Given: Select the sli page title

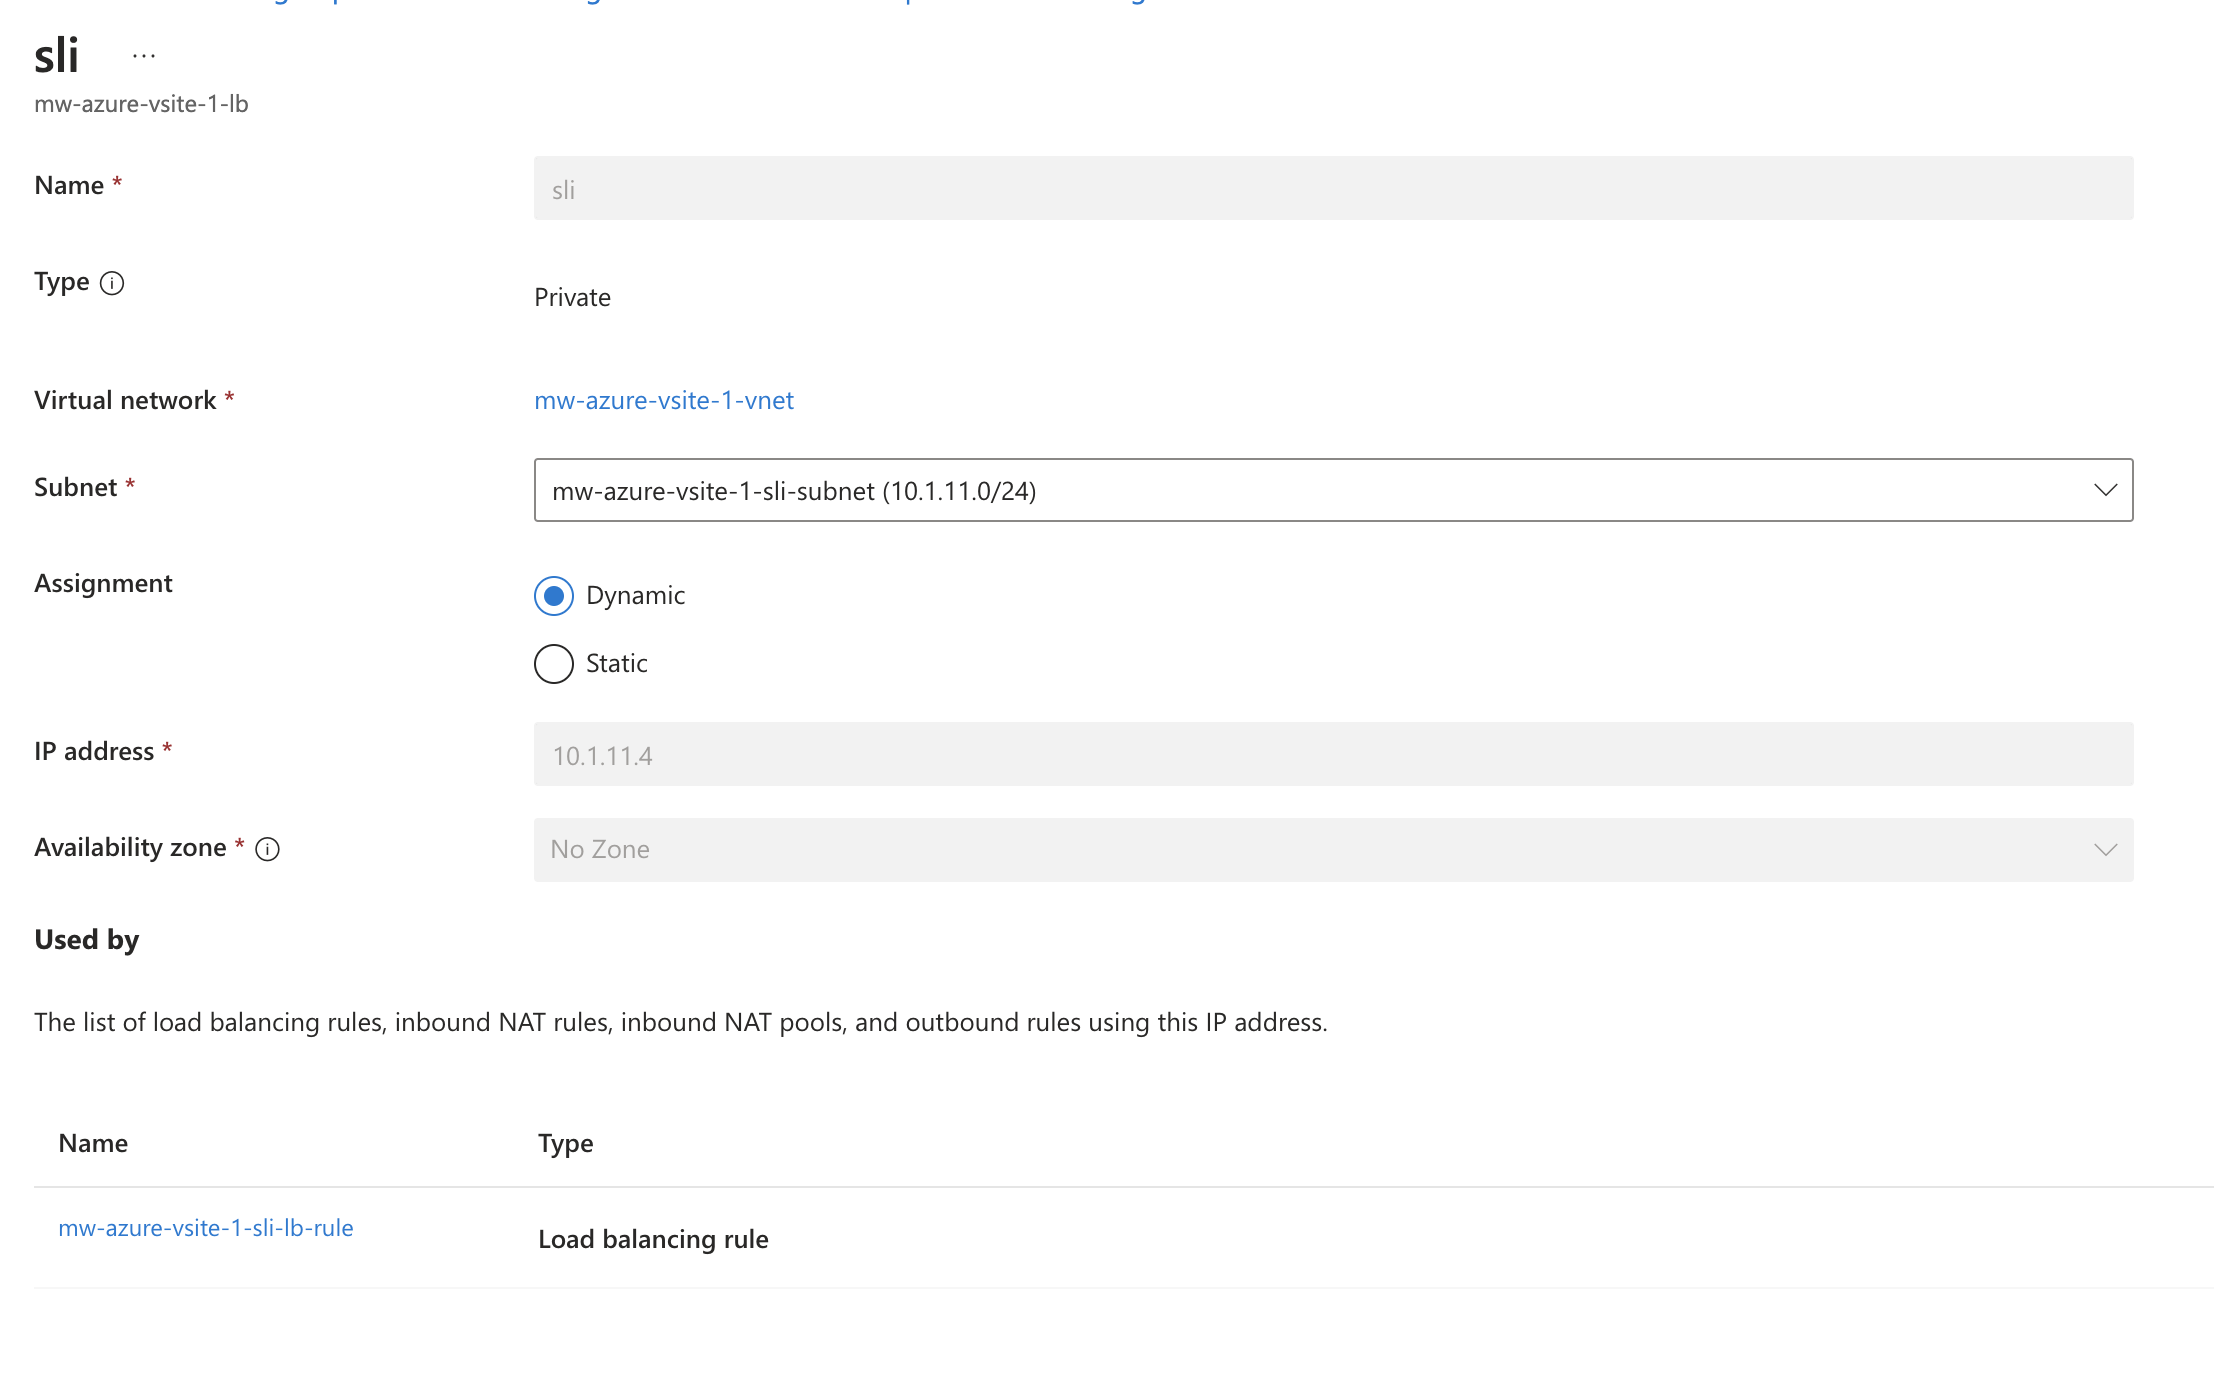Looking at the screenshot, I should pos(58,55).
